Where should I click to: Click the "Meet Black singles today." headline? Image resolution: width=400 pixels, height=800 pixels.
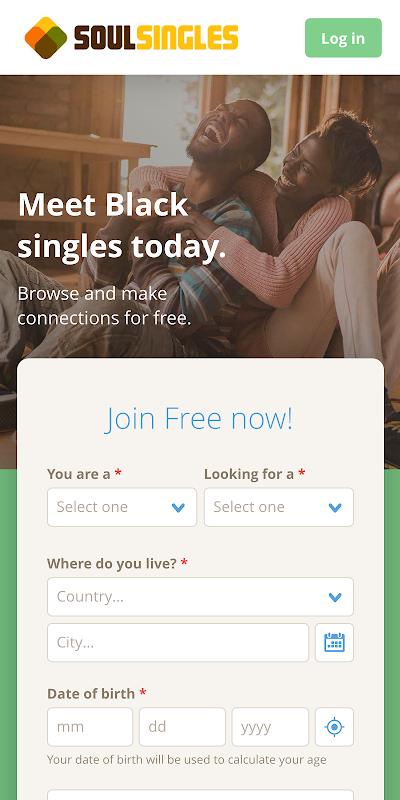click(122, 226)
